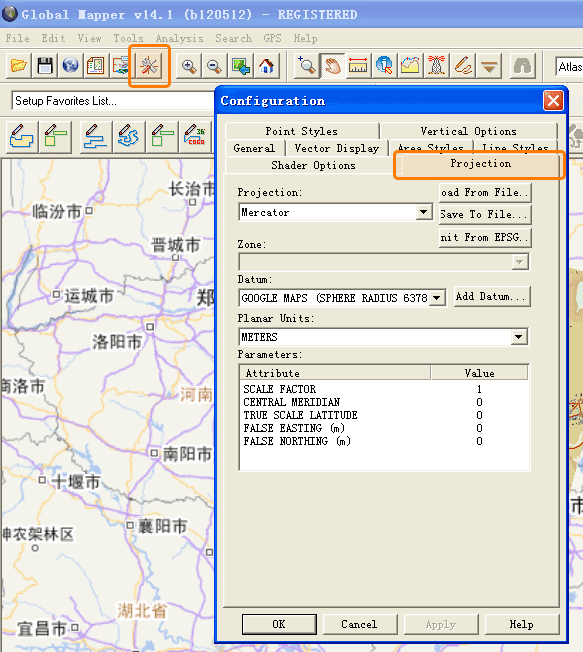
Task: Select the CENTRAL MERIDIAN parameter row
Action: point(384,402)
